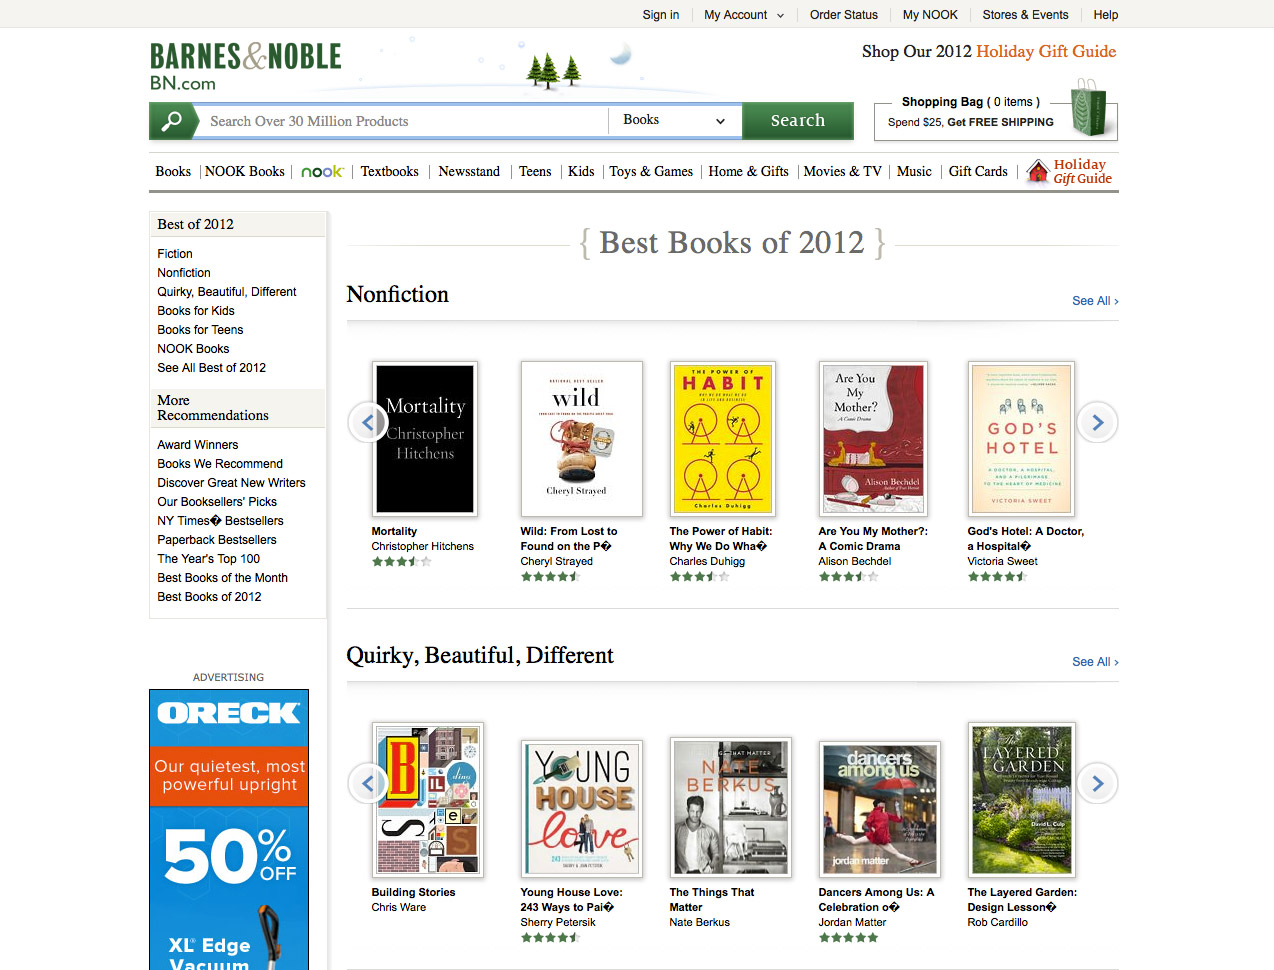Go to previous Nonfiction books with left arrow
This screenshot has height=970, width=1274.
click(x=367, y=422)
